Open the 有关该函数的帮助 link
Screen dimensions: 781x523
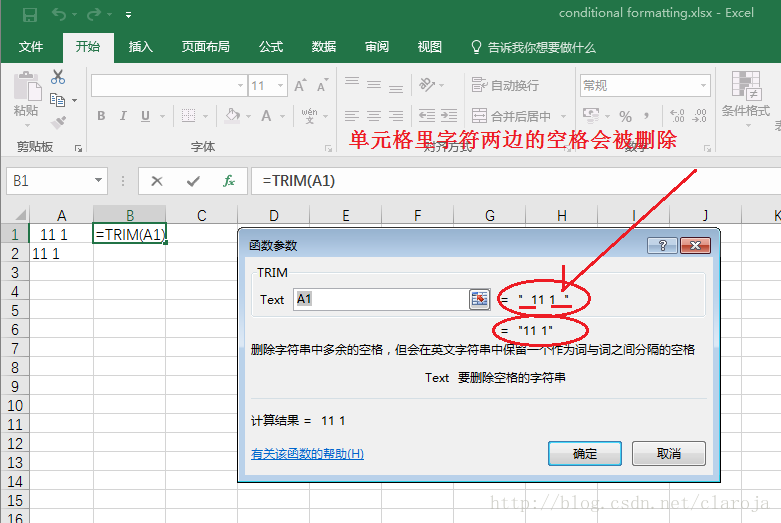click(307, 453)
